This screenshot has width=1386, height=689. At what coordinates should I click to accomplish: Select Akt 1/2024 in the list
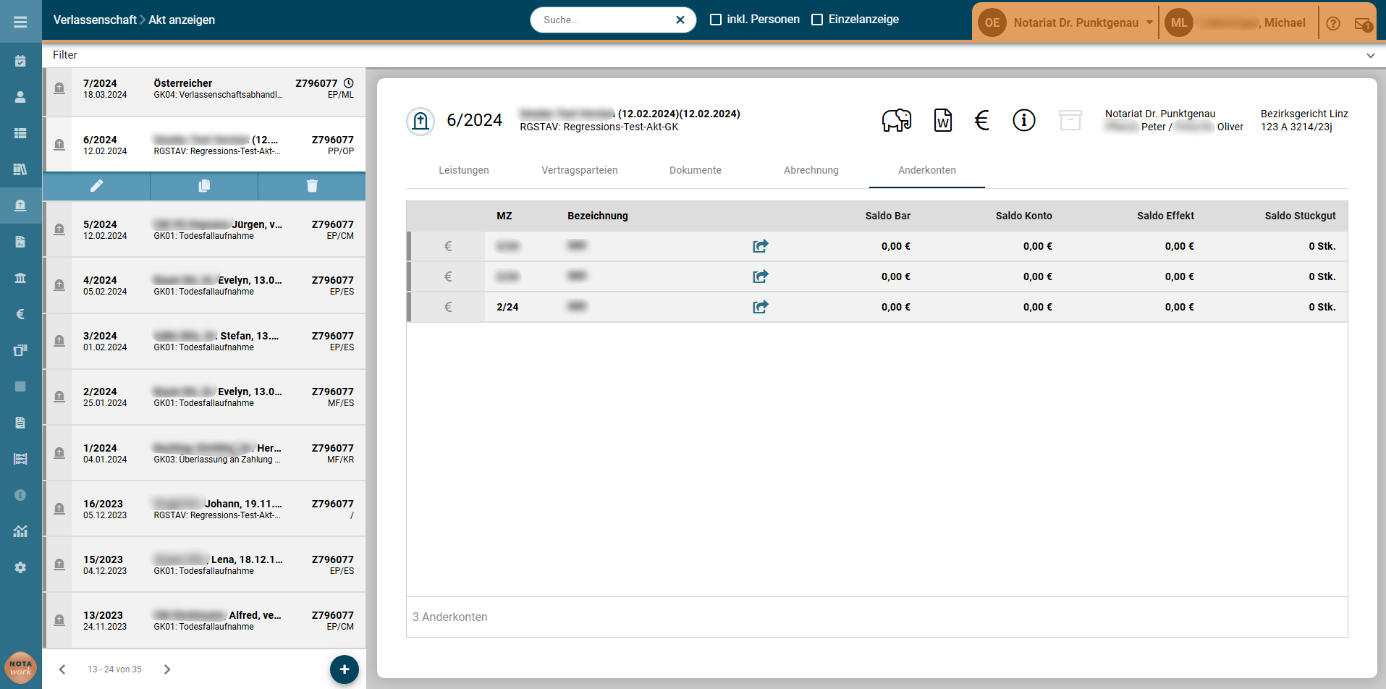pyautogui.click(x=204, y=454)
